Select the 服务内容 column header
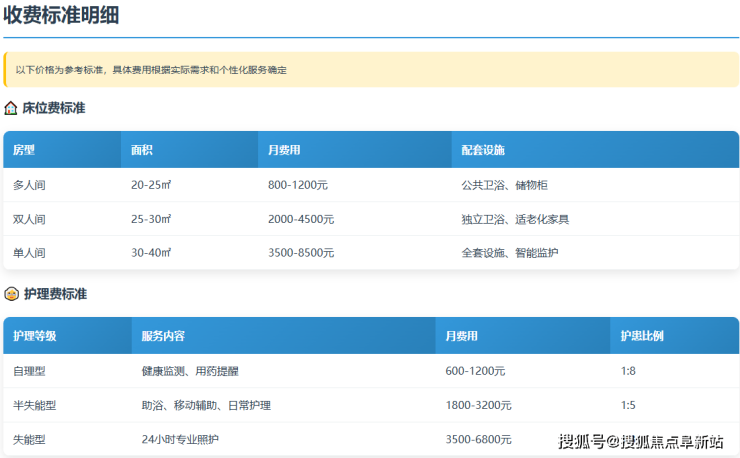 (x=163, y=336)
